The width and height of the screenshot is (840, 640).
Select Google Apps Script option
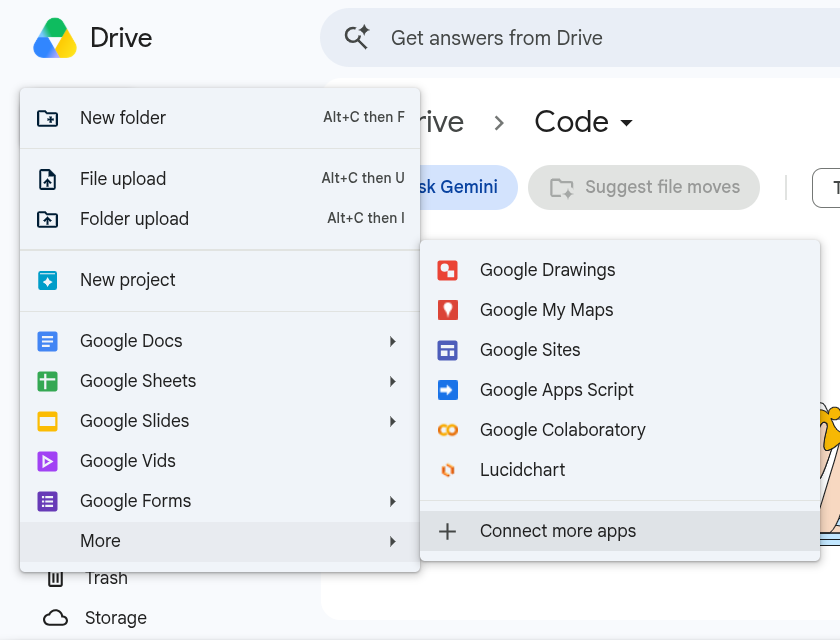point(620,390)
